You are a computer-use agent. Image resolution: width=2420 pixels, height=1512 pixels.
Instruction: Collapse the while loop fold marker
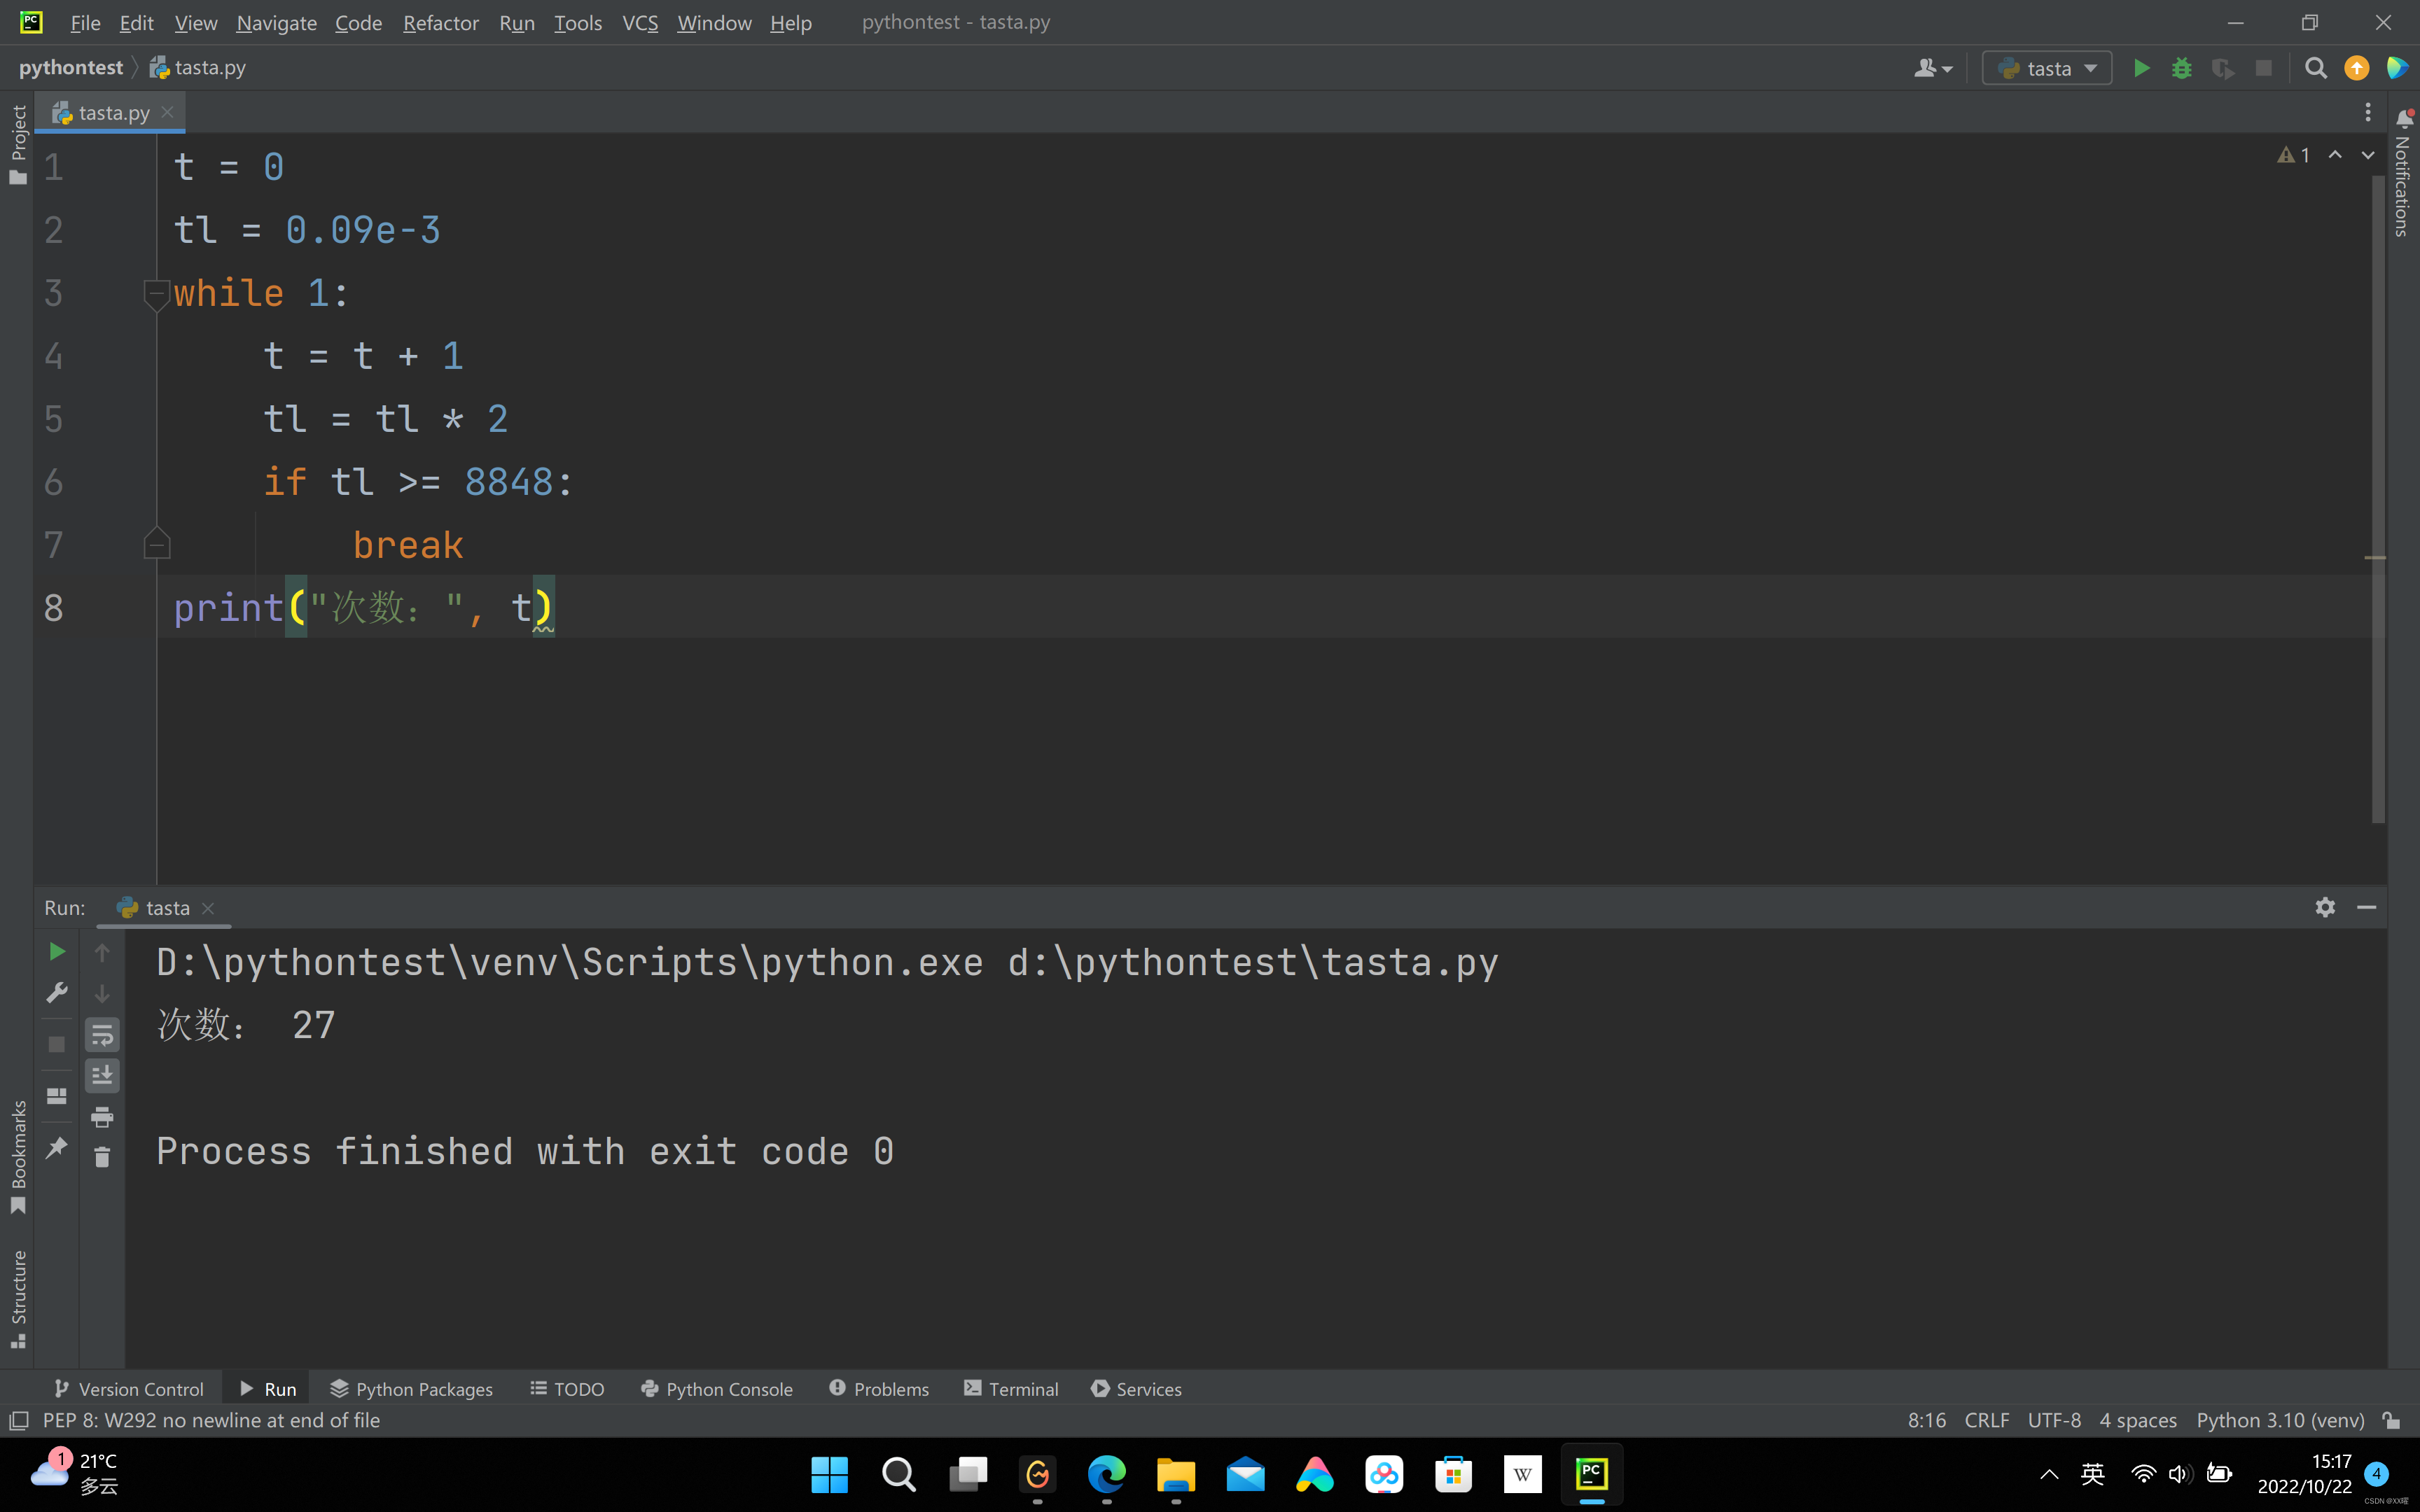(x=156, y=293)
